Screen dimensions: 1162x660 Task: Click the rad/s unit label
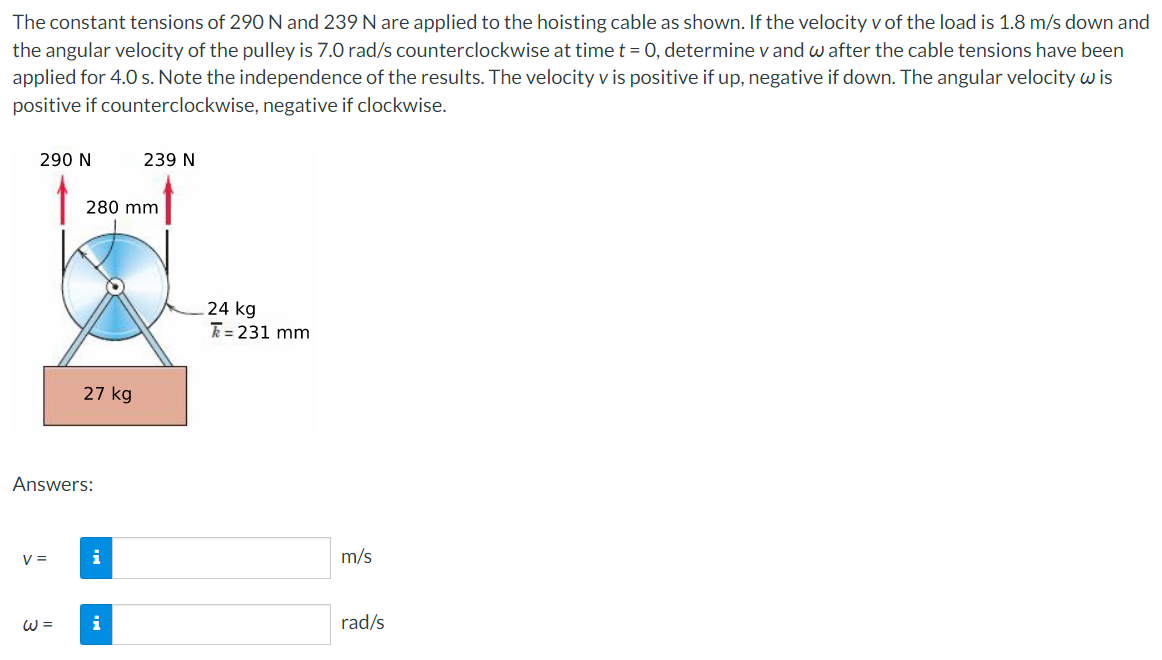362,623
